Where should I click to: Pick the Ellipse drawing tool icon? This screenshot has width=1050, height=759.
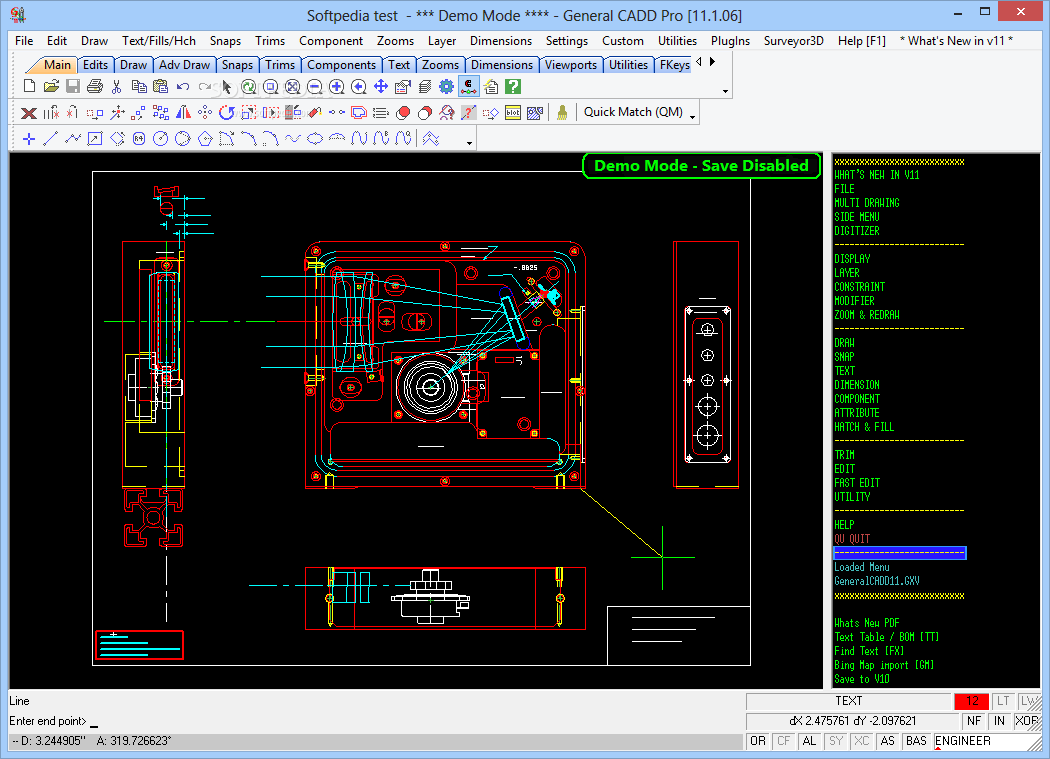pyautogui.click(x=315, y=139)
